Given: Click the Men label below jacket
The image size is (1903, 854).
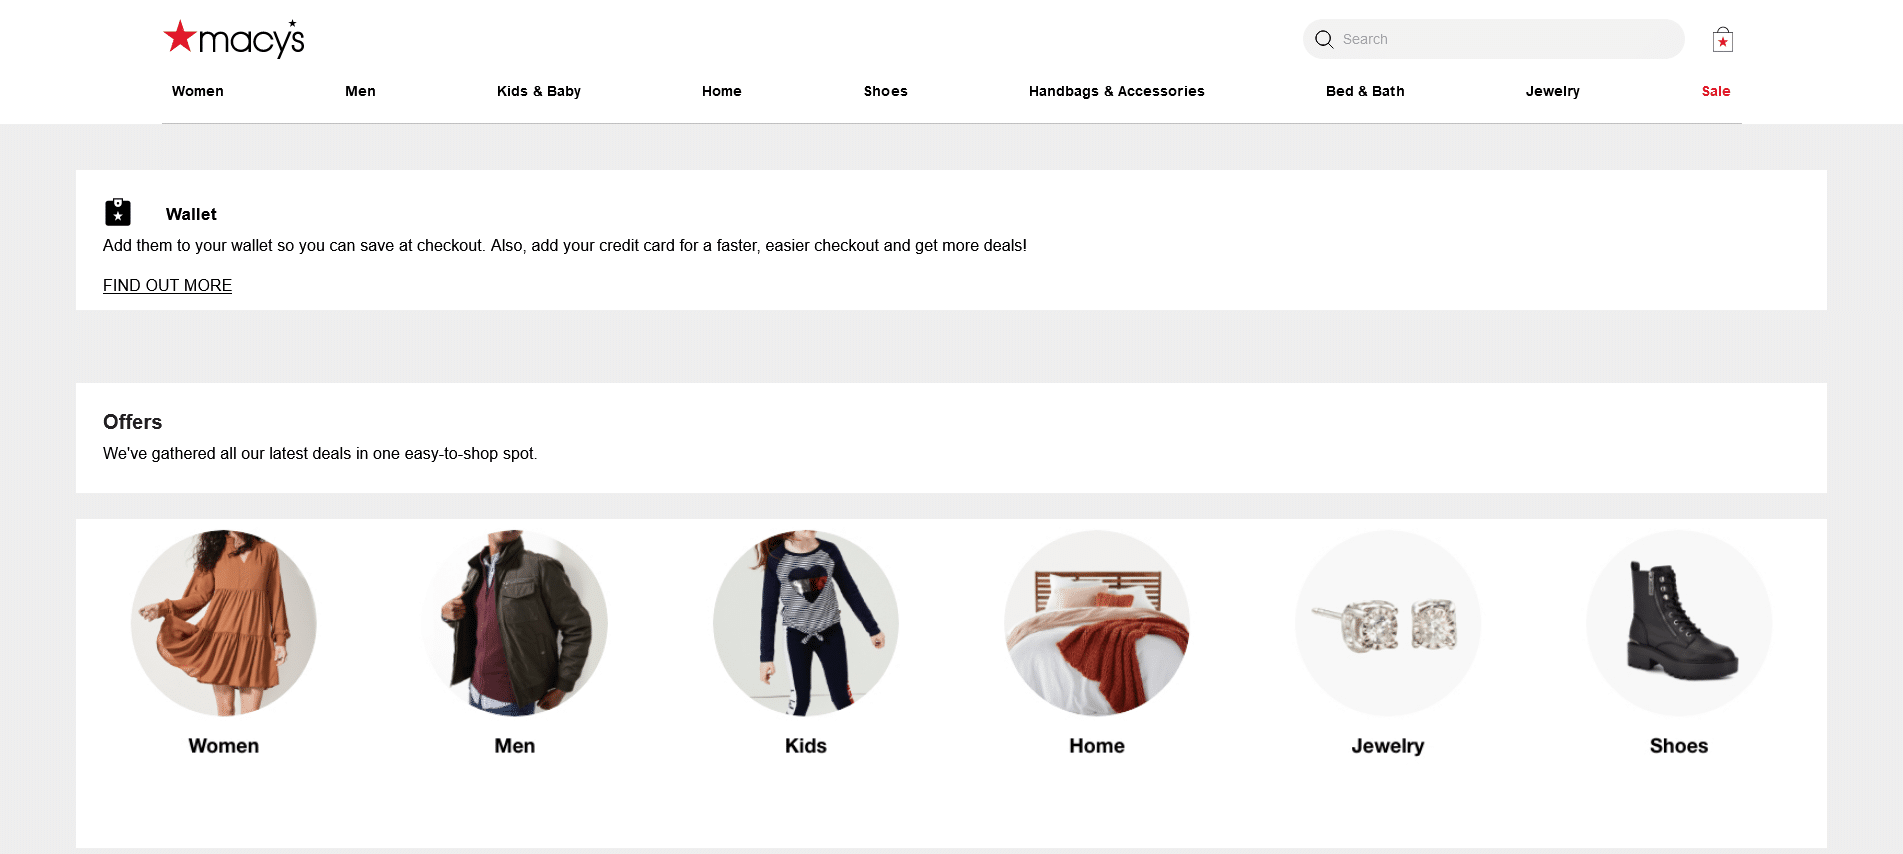Looking at the screenshot, I should (x=515, y=746).
